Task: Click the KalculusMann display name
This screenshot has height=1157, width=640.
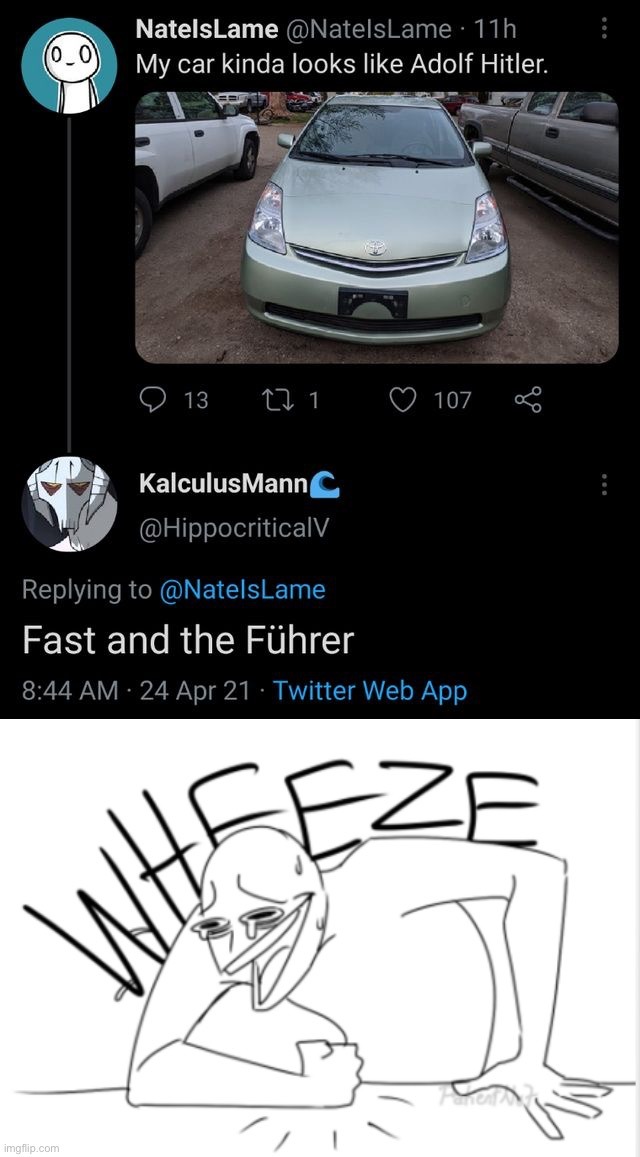Action: tap(222, 485)
